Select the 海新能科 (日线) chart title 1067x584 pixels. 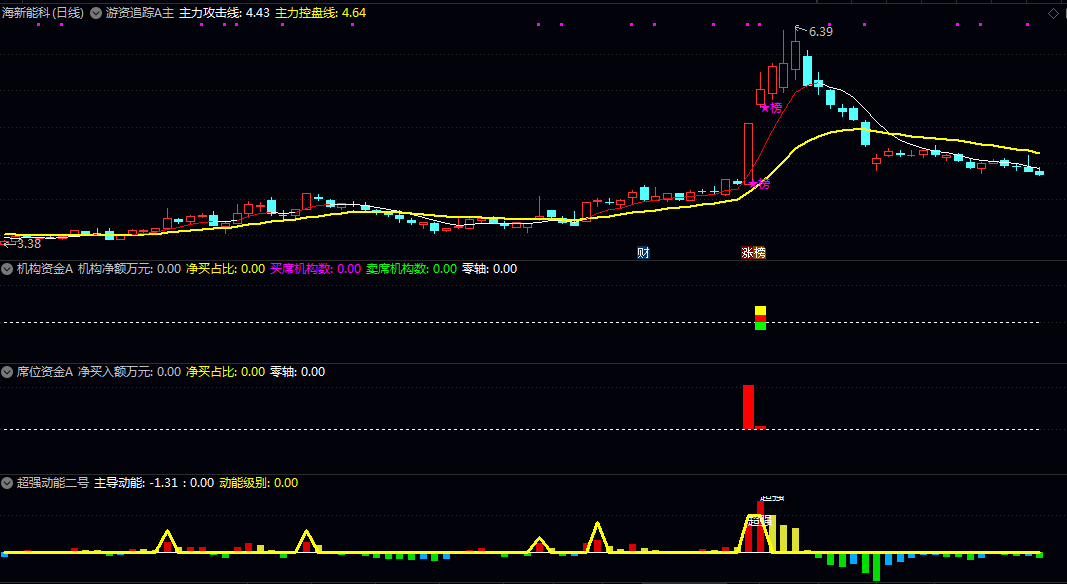[x=43, y=13]
